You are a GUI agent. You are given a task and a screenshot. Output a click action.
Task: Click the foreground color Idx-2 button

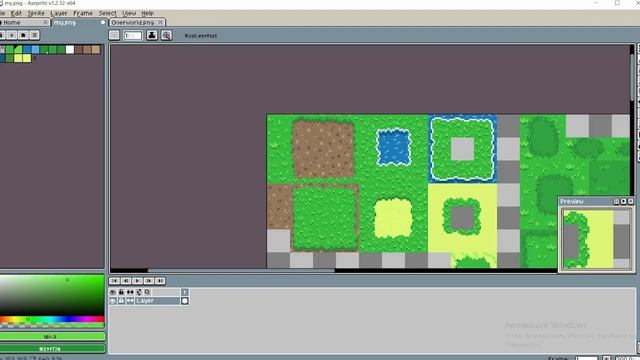[x=52, y=337]
